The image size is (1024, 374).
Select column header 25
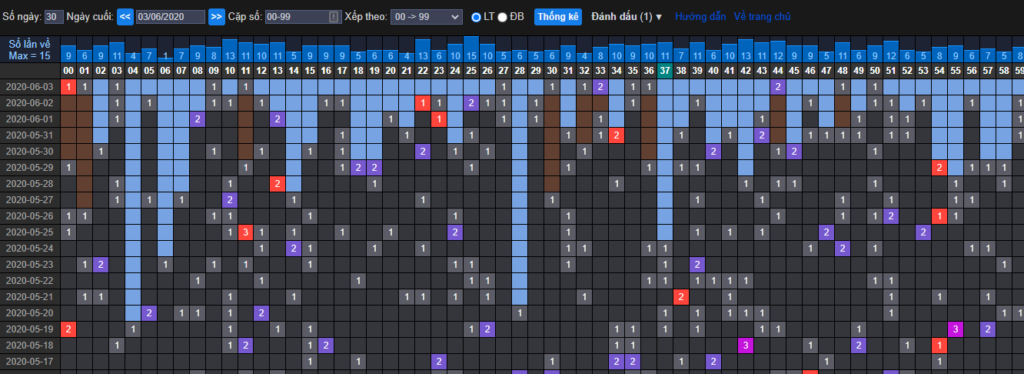pos(472,70)
